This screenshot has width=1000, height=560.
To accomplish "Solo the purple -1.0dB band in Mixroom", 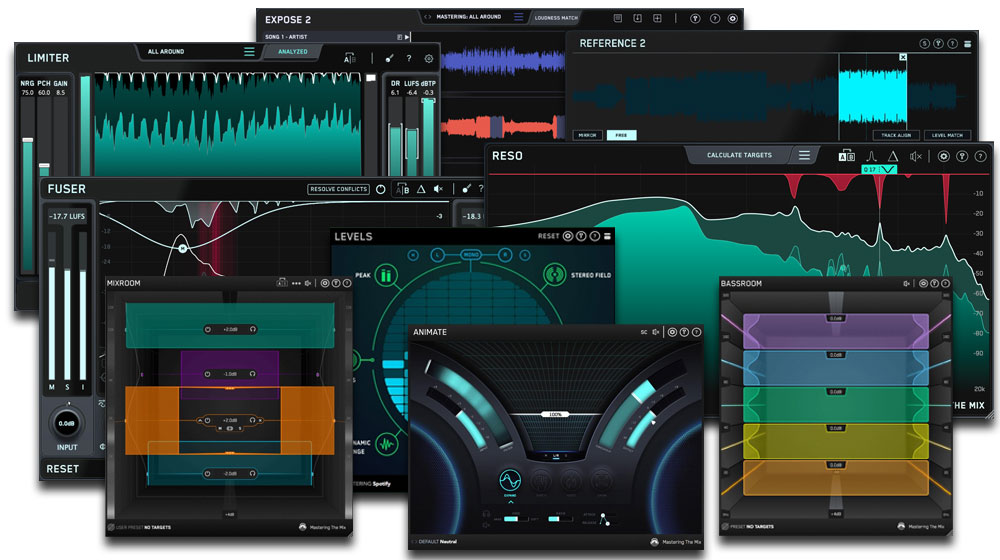I will (253, 374).
